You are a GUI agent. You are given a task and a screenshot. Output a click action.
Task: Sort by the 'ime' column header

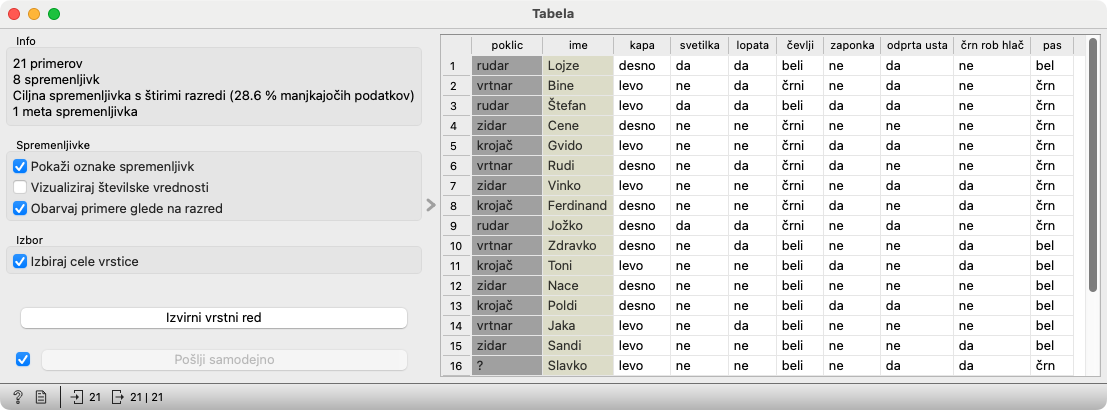[577, 46]
